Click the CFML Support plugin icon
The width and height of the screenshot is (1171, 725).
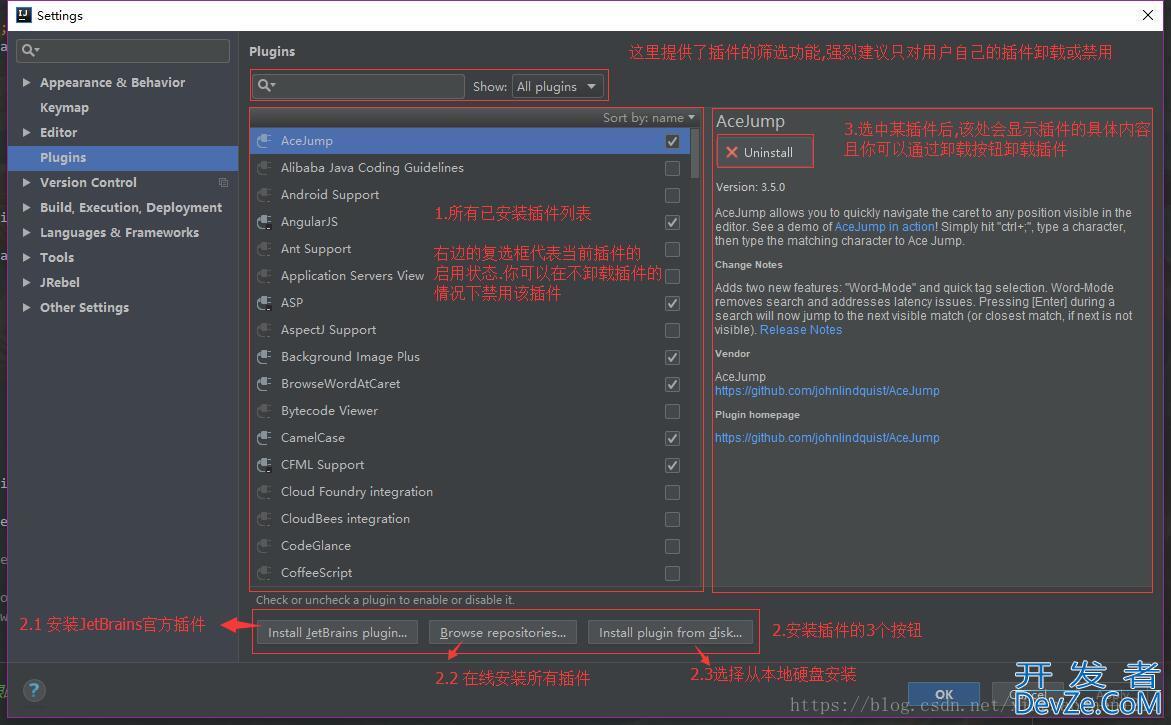pos(264,464)
